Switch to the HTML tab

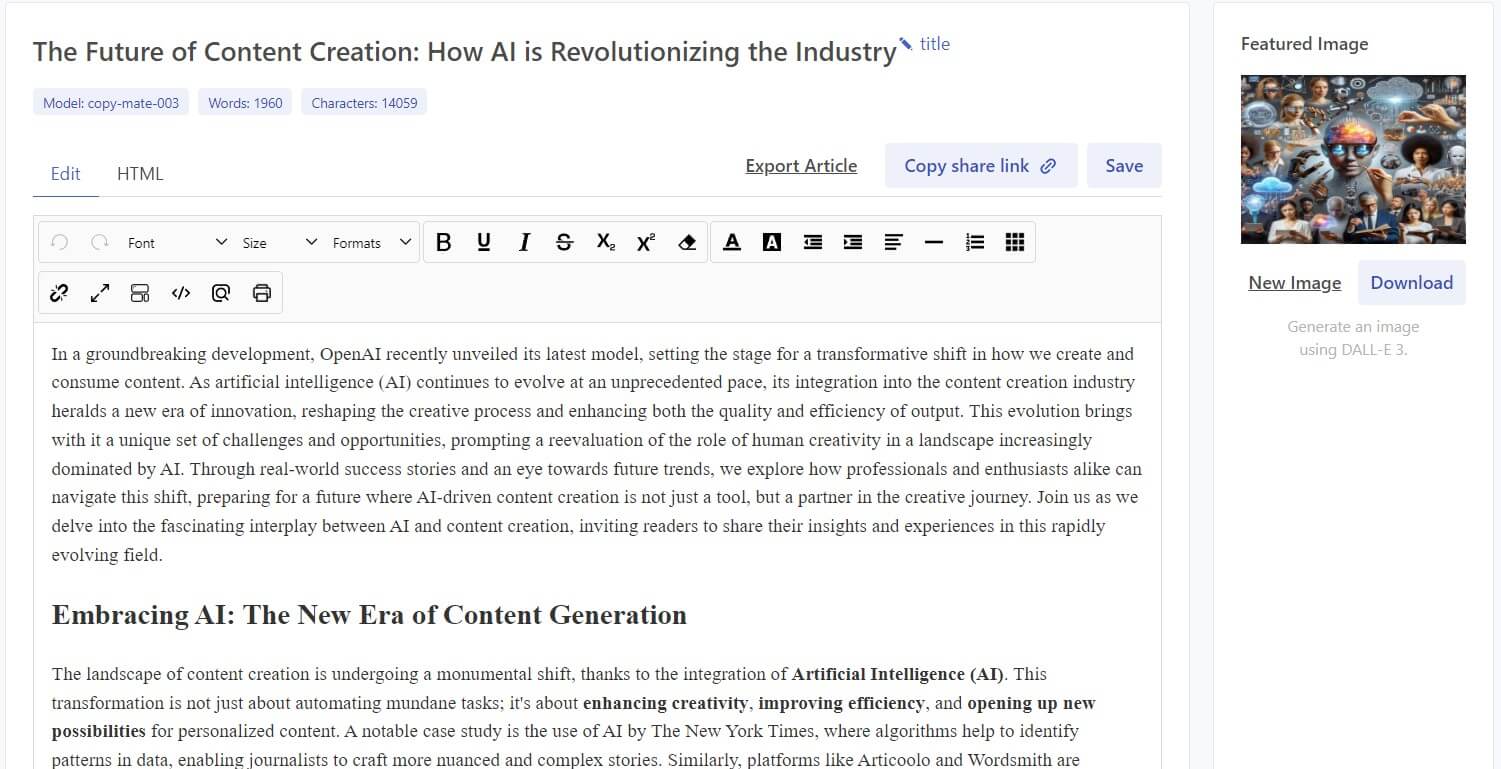pos(140,173)
